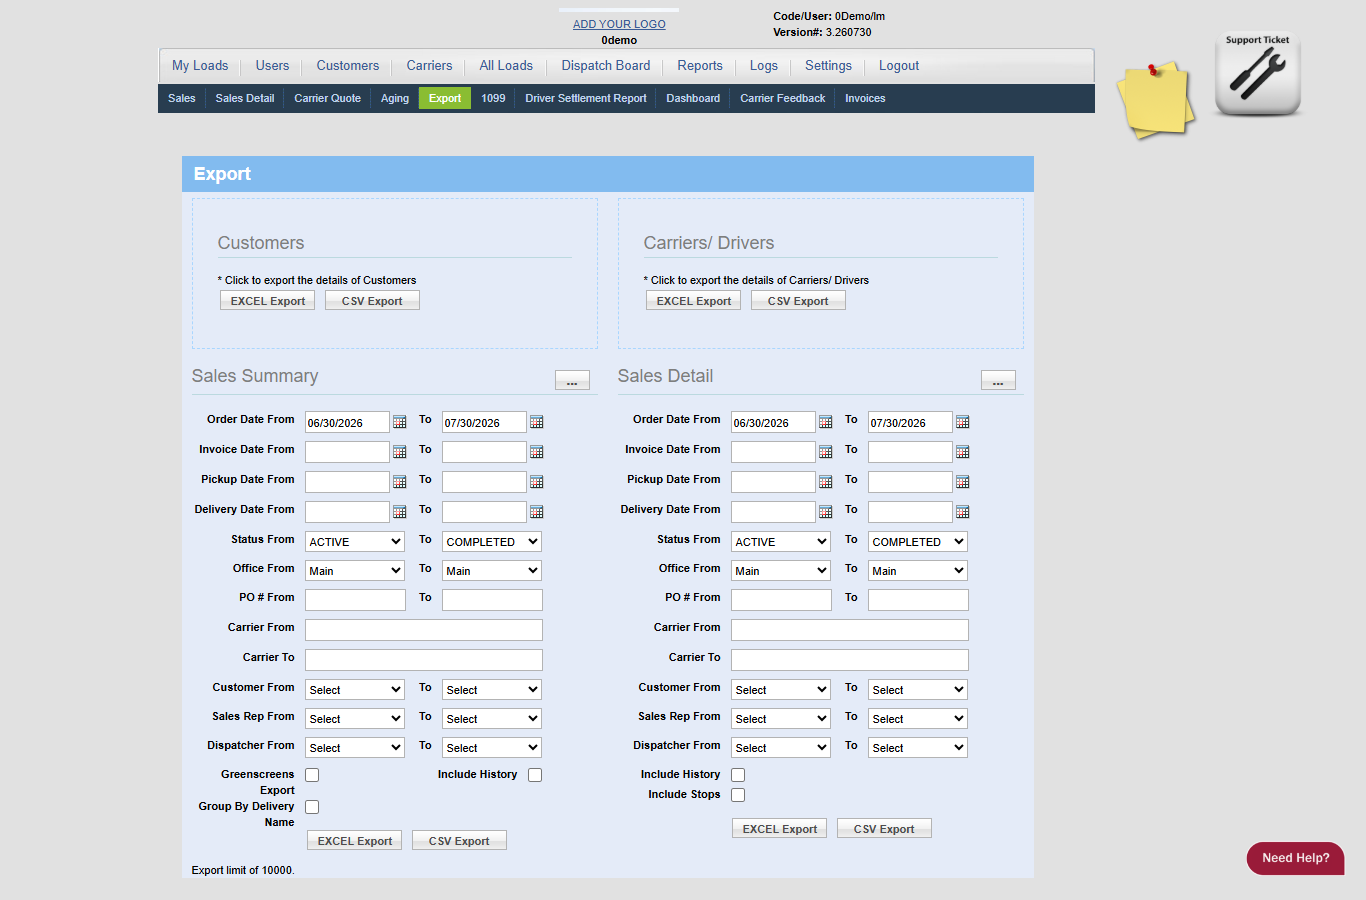Export Carriers/Drivers as CSV

click(798, 301)
